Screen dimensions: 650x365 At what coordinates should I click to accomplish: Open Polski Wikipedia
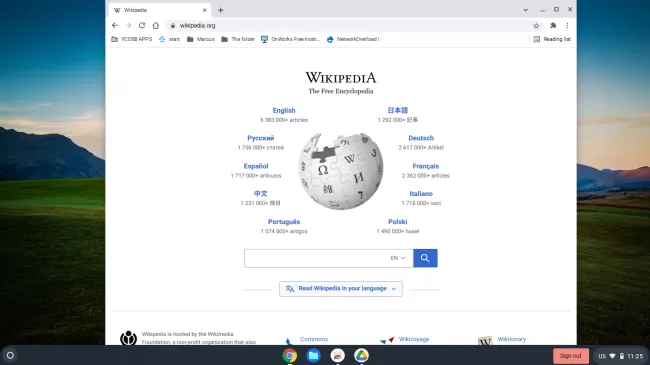point(398,222)
